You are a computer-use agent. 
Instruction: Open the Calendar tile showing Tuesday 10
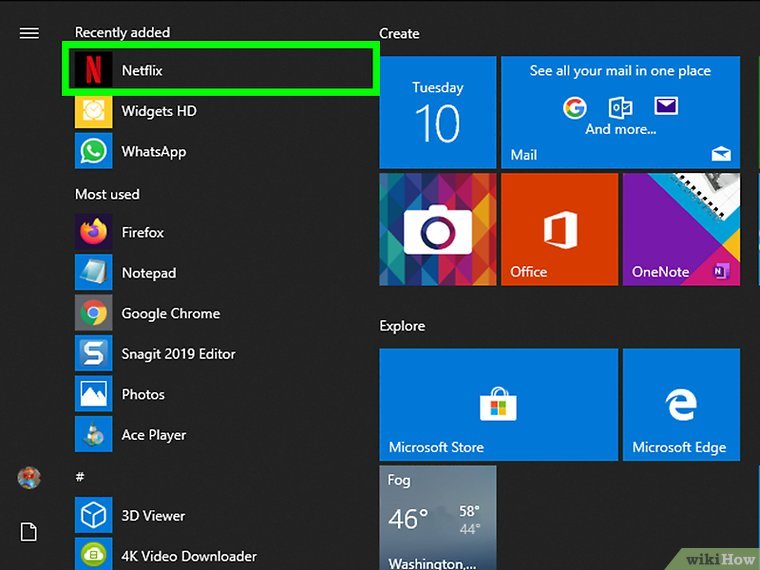437,112
